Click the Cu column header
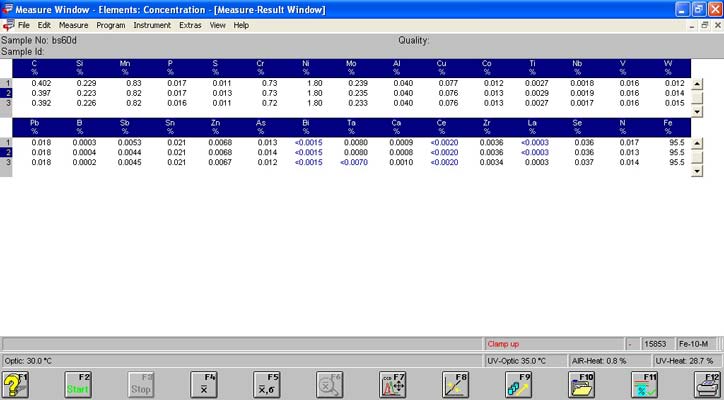 441,67
